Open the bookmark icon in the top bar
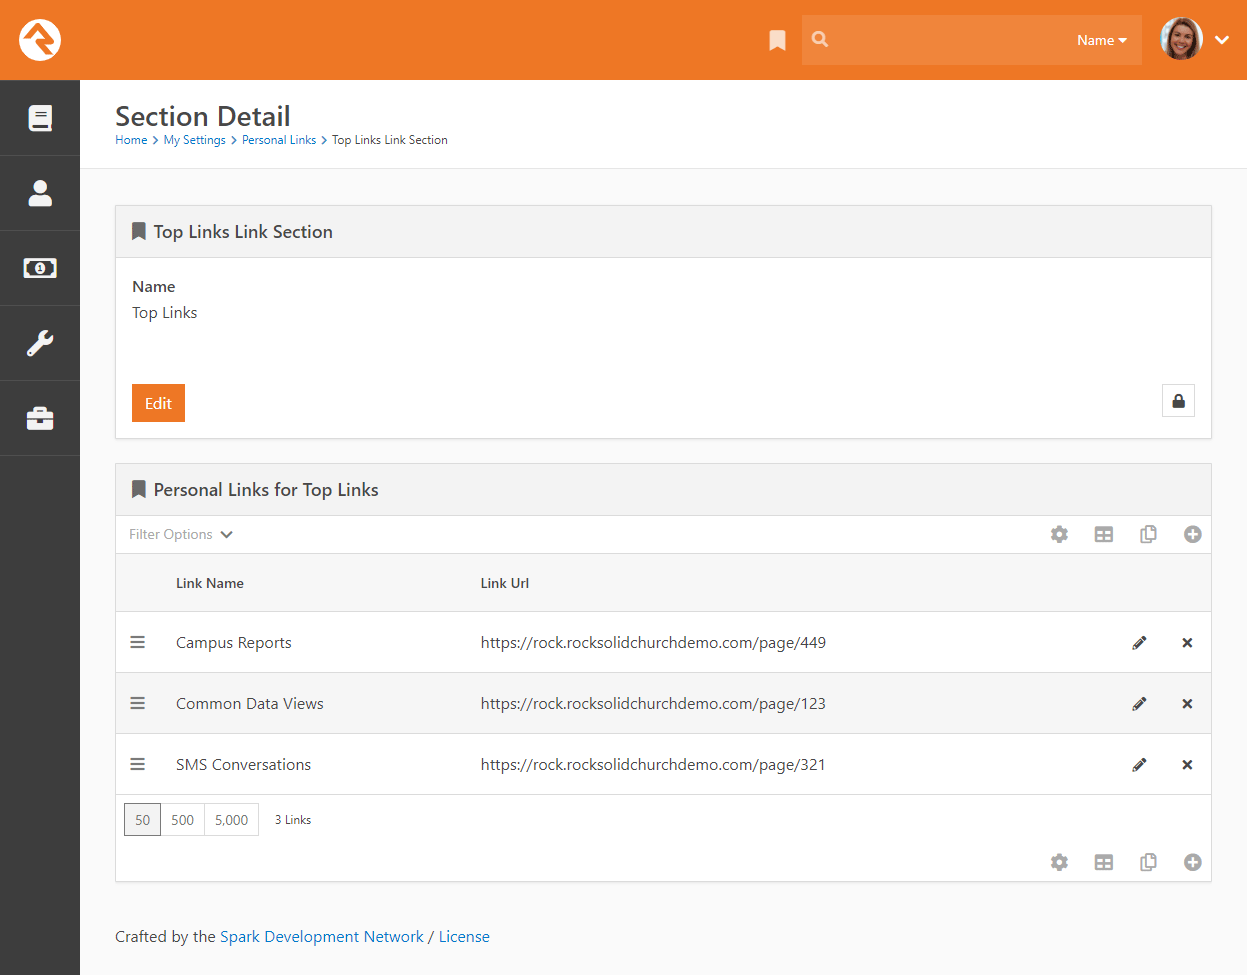This screenshot has height=975, width=1247. tap(777, 40)
